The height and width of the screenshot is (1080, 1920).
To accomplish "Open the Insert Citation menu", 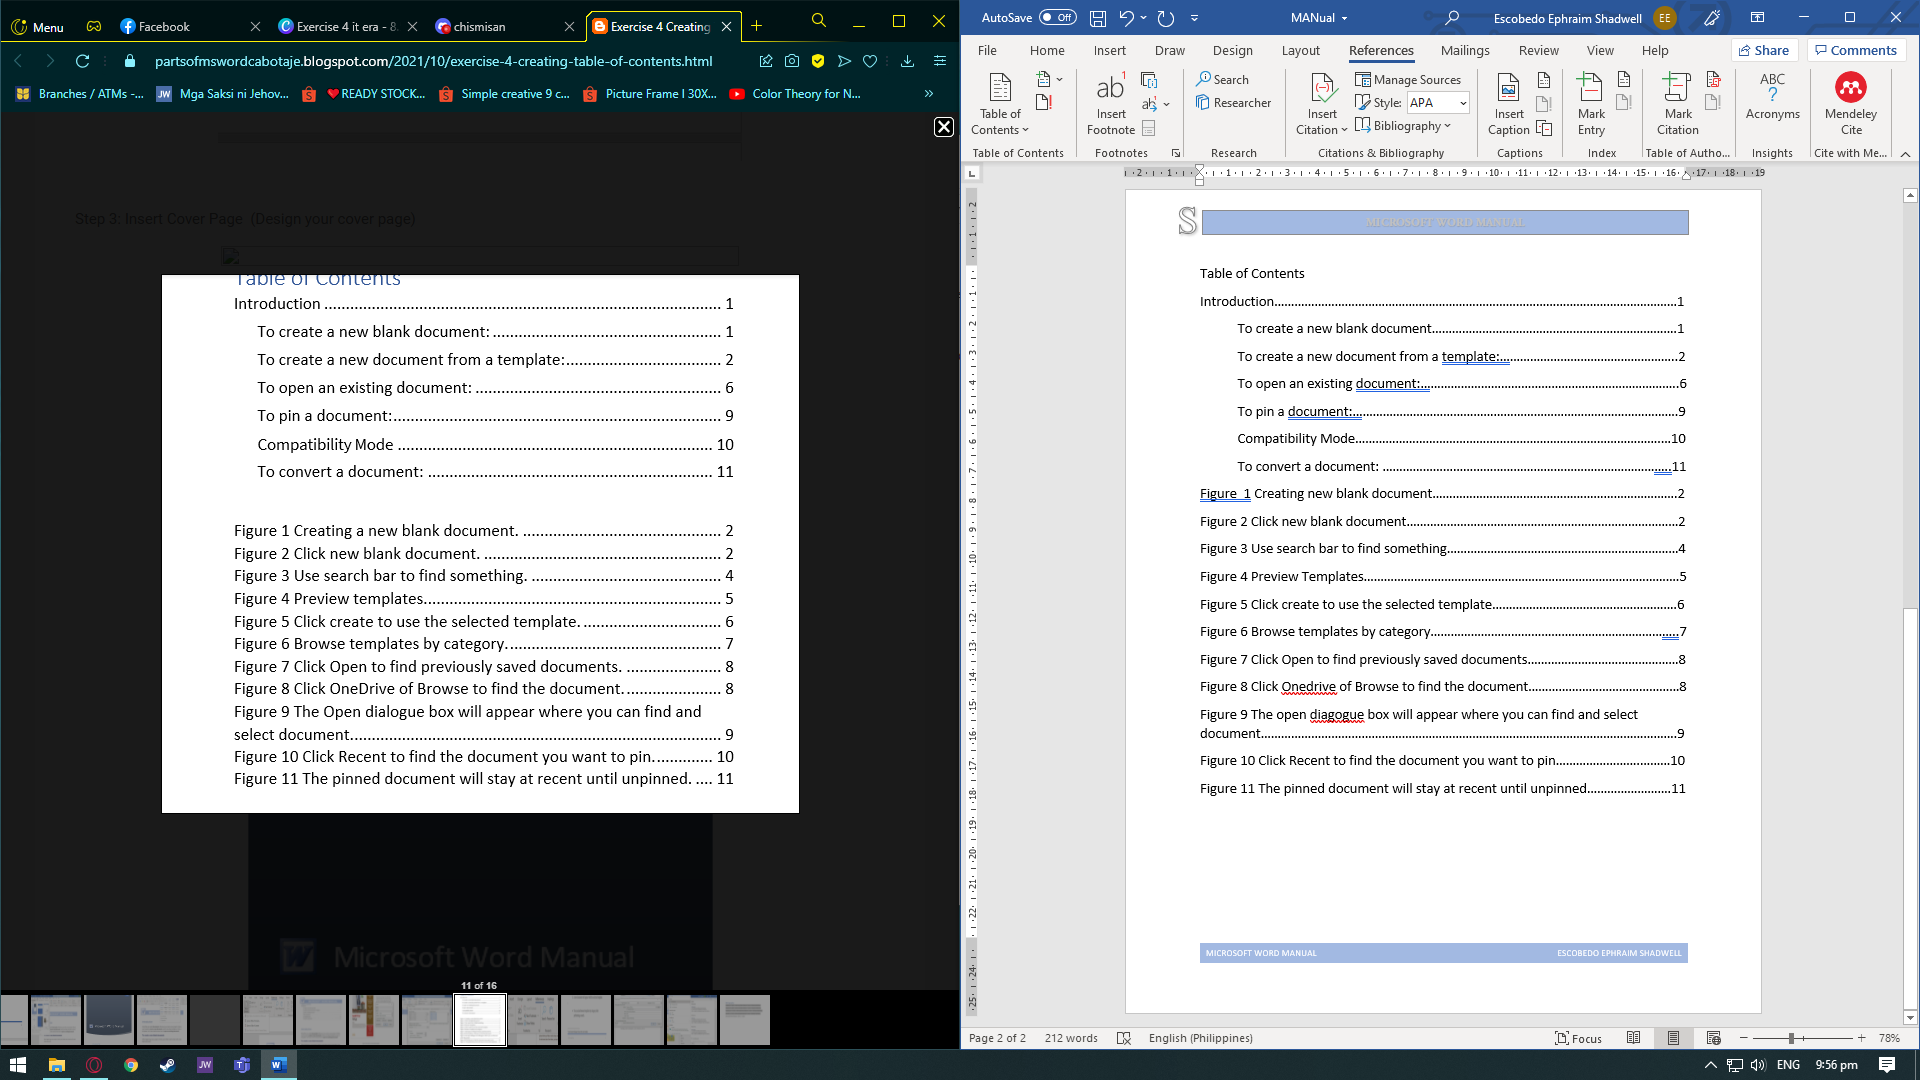I will click(x=1322, y=104).
